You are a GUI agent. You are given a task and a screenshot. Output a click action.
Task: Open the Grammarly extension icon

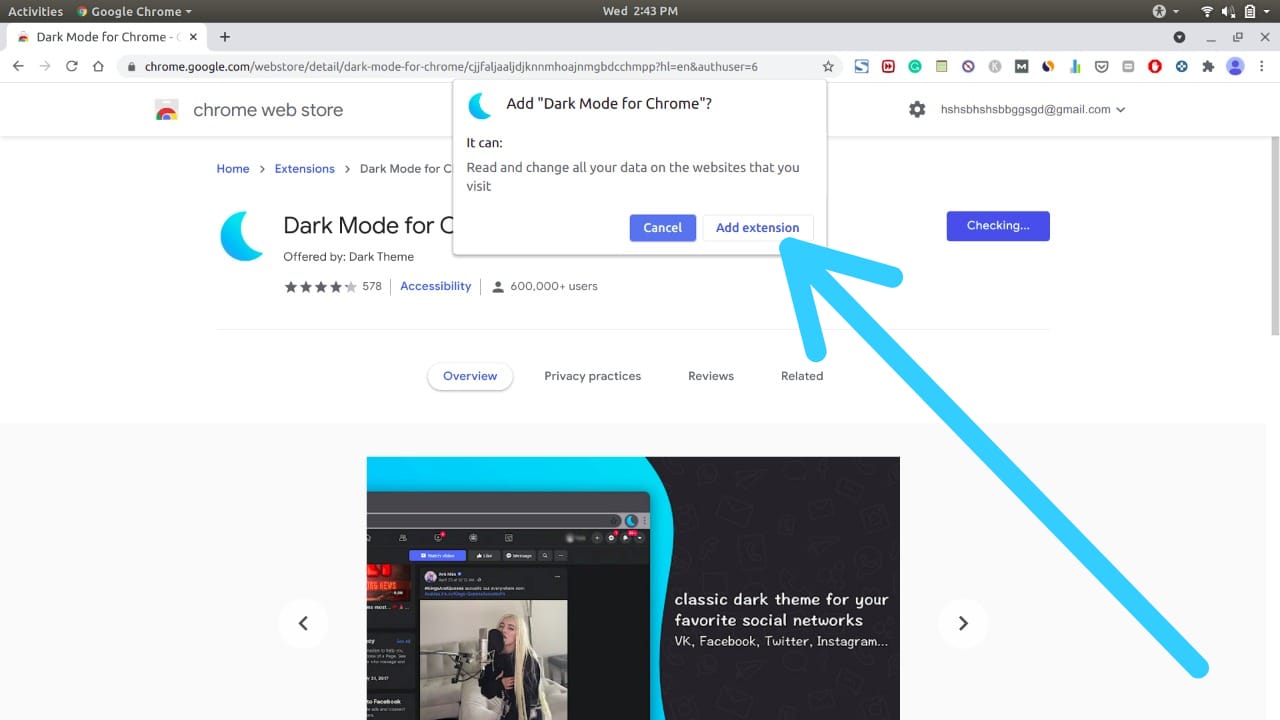[x=915, y=66]
